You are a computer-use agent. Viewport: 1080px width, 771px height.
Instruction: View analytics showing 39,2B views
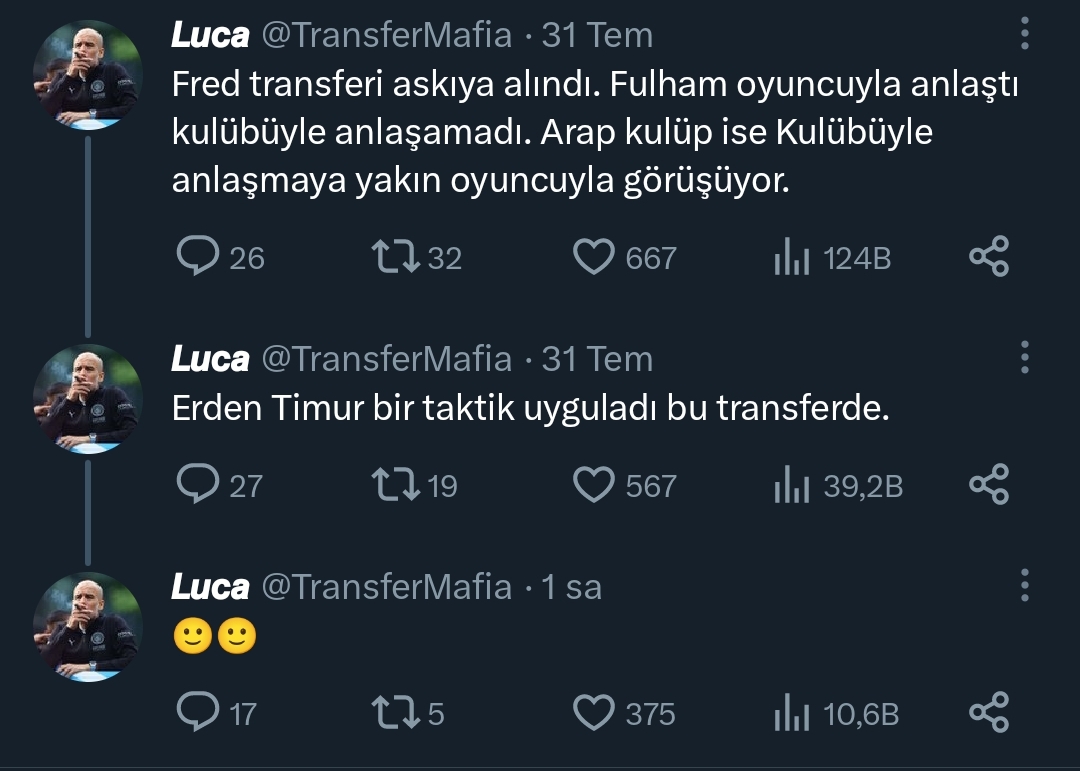pos(791,486)
